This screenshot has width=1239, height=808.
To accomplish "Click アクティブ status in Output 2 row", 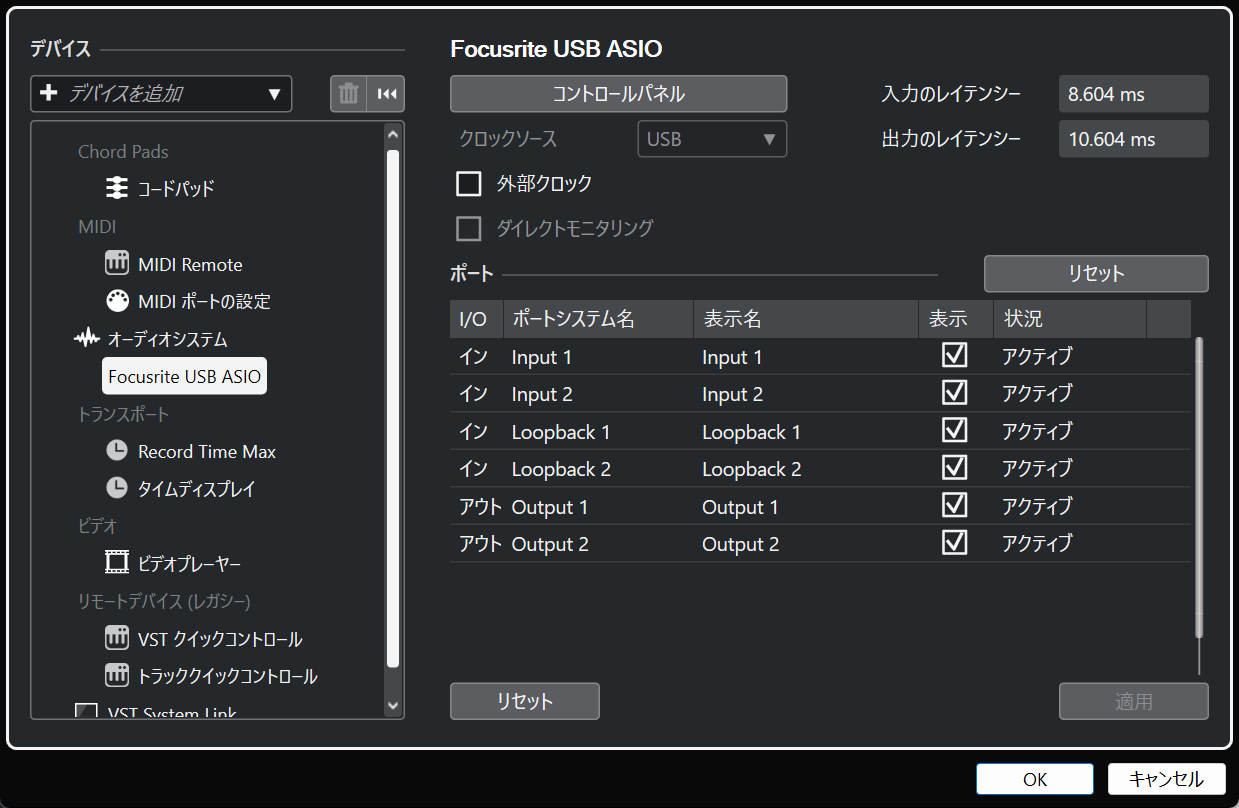I will 1037,544.
